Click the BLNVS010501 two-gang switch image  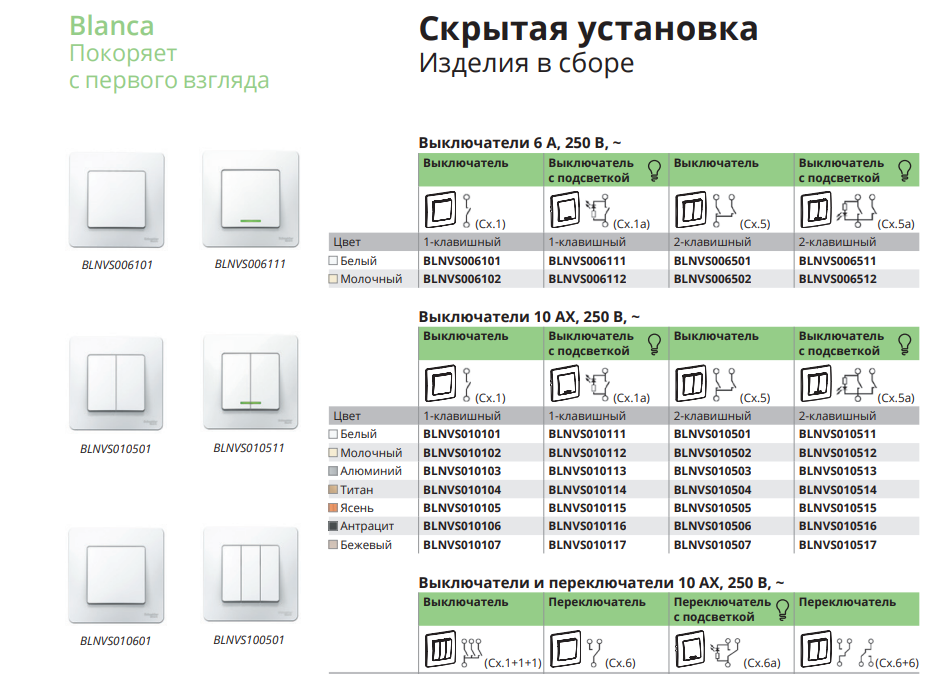click(116, 383)
